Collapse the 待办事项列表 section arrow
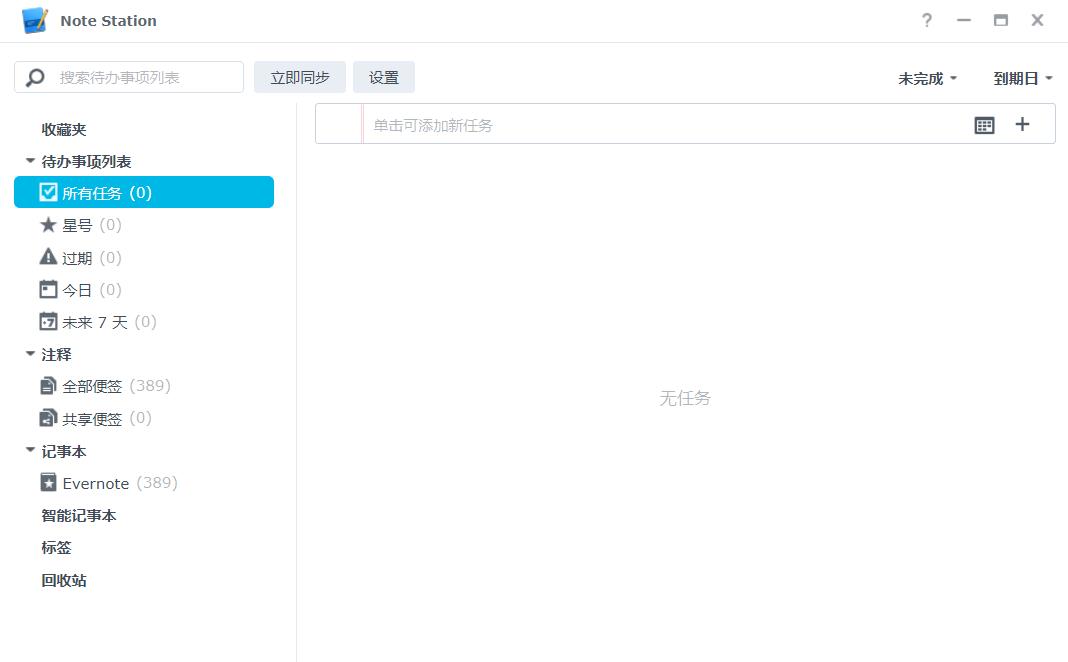The image size is (1068, 662). [30, 161]
